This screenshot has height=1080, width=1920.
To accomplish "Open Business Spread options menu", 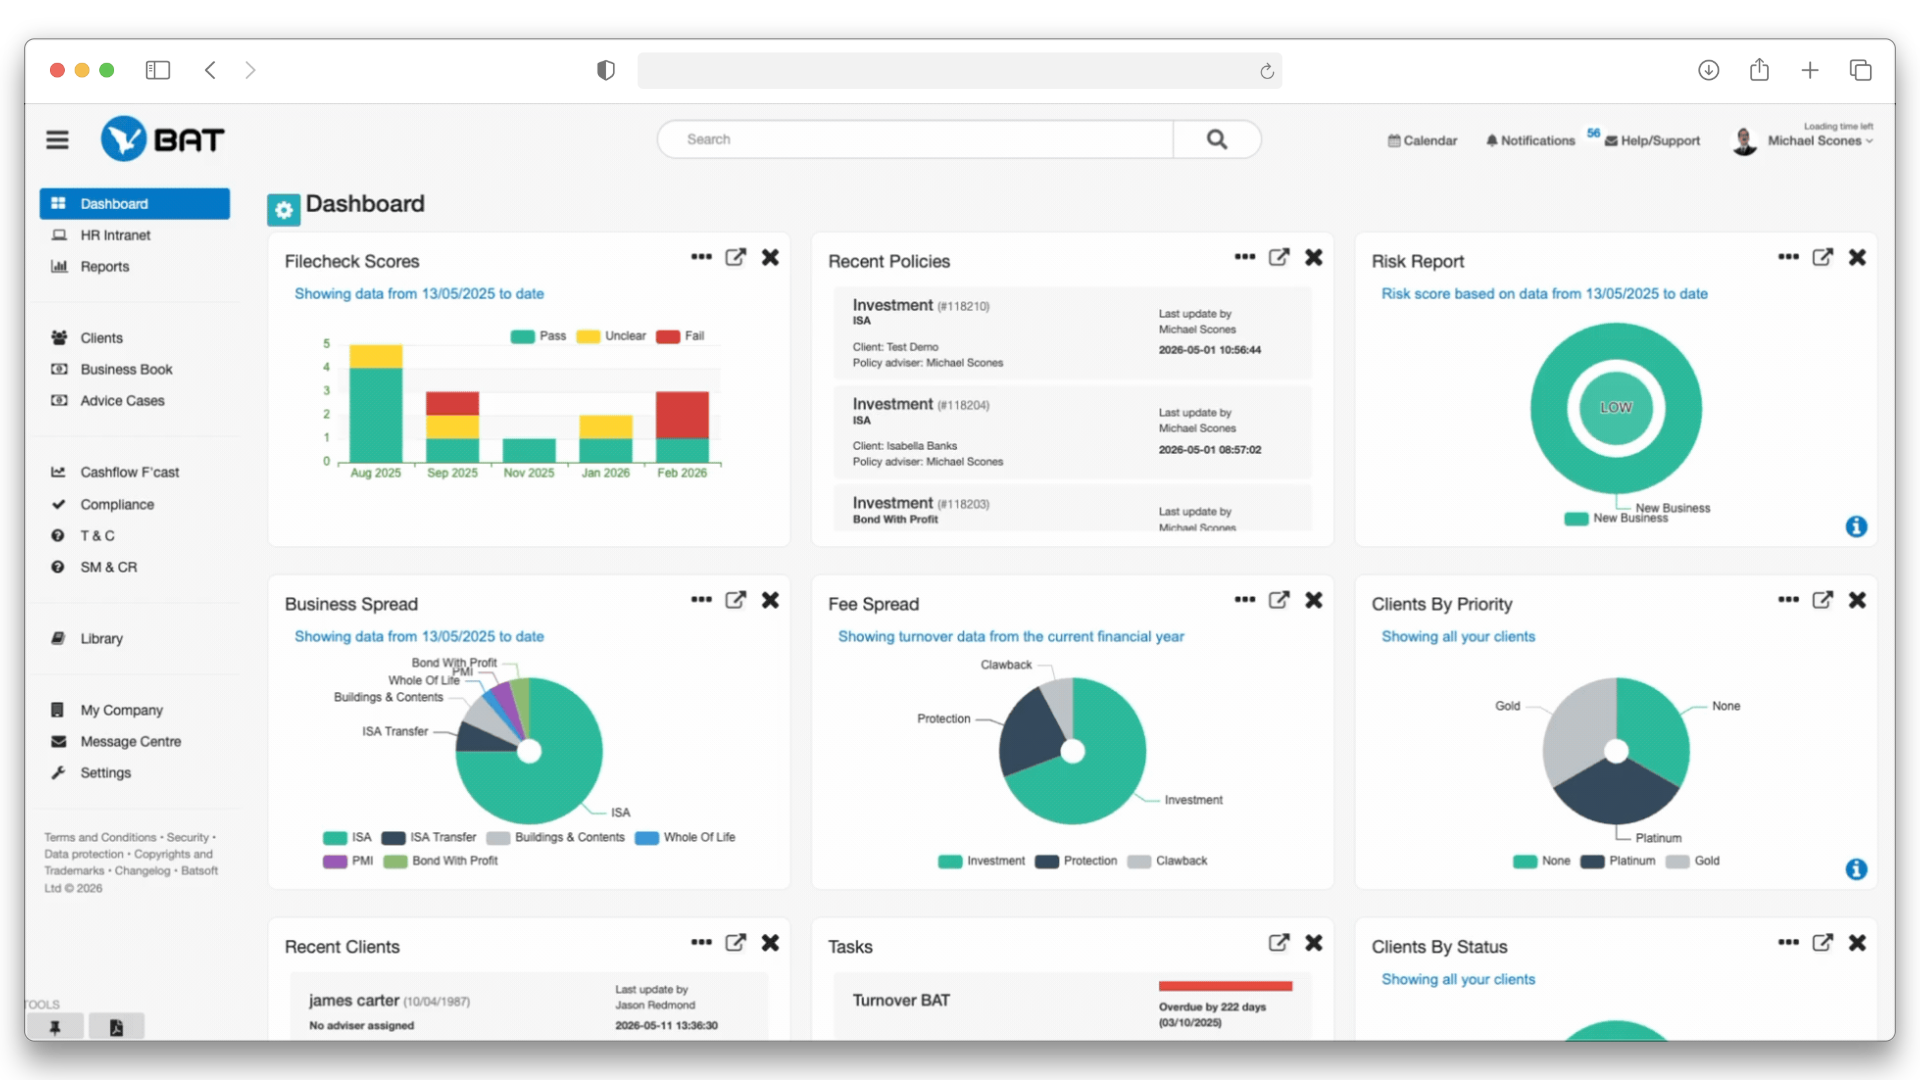I will (x=701, y=600).
